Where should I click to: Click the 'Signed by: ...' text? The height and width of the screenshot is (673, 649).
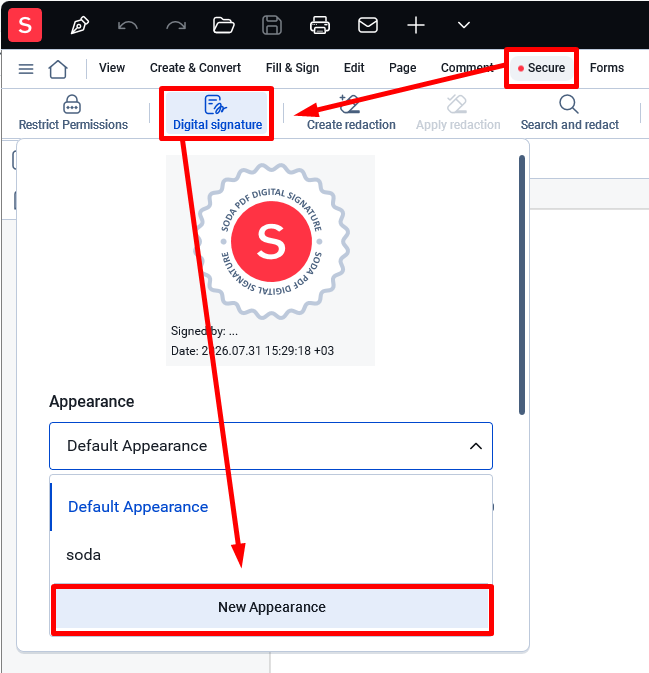tap(204, 331)
